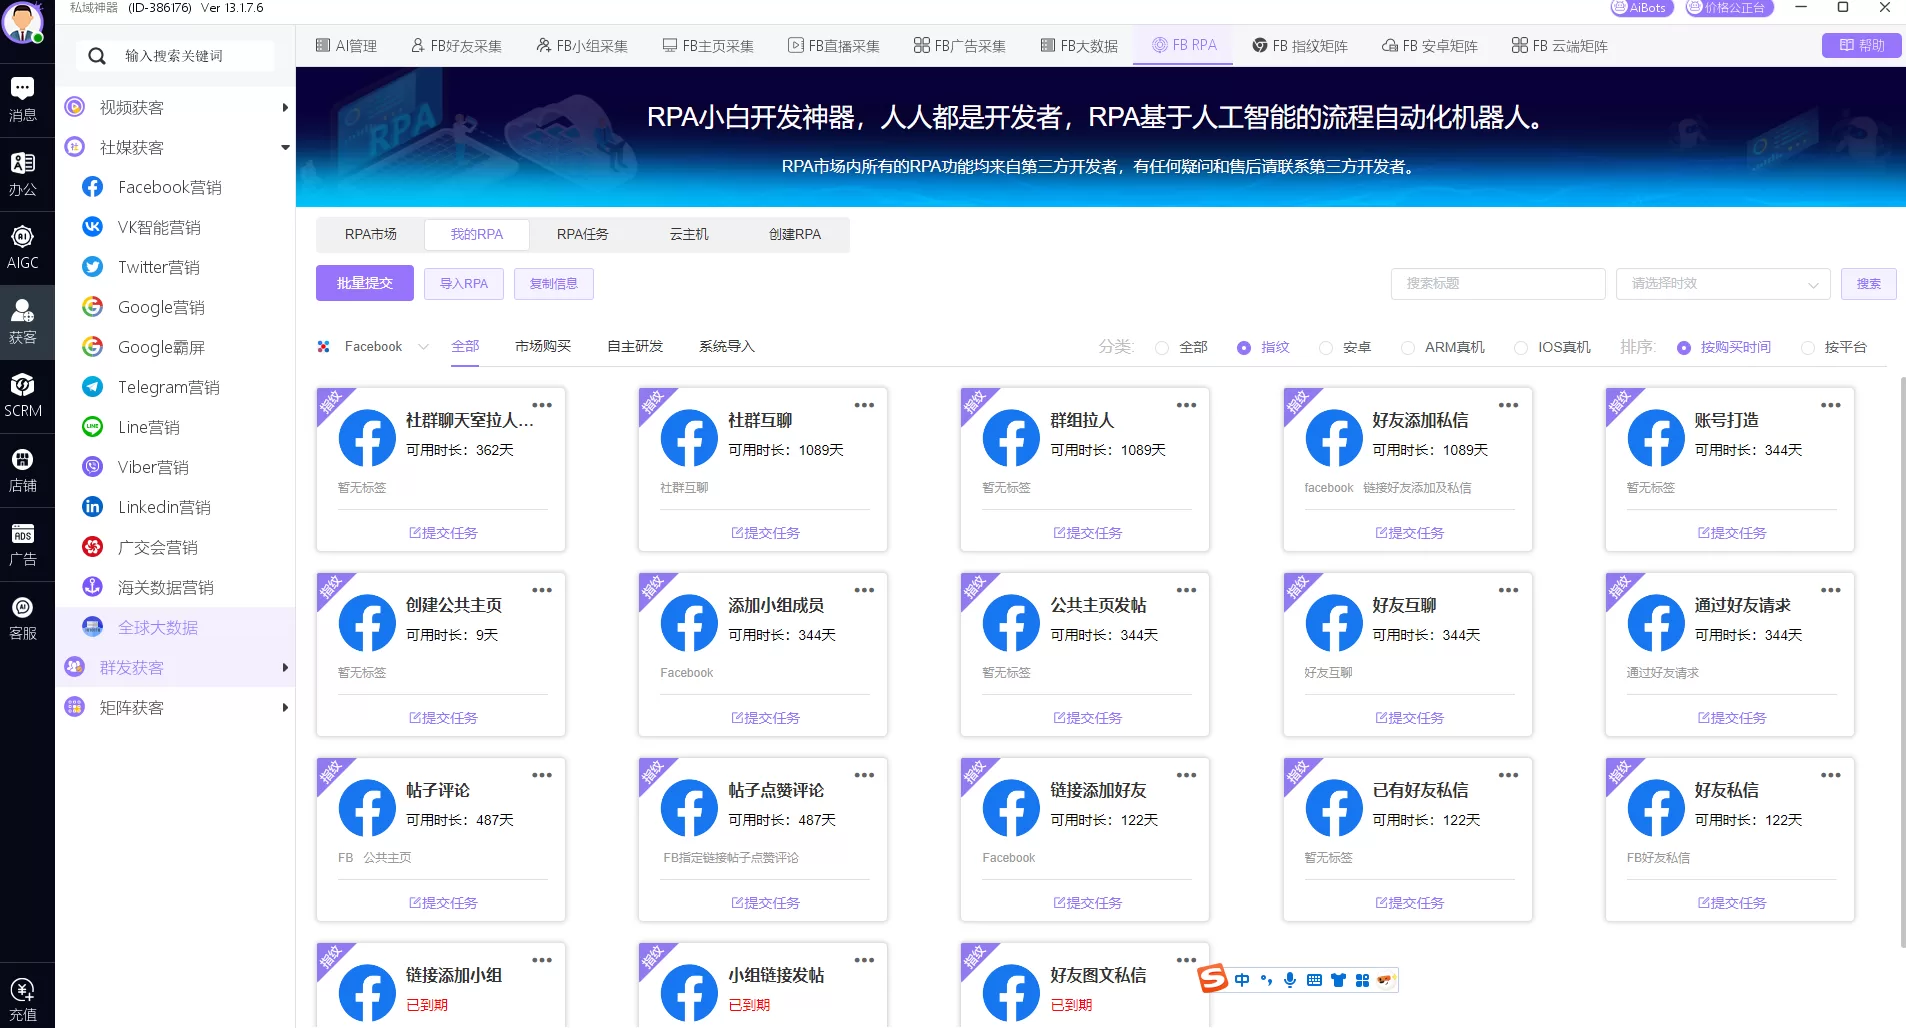Open more options on 帖子评论 card

[x=542, y=775]
